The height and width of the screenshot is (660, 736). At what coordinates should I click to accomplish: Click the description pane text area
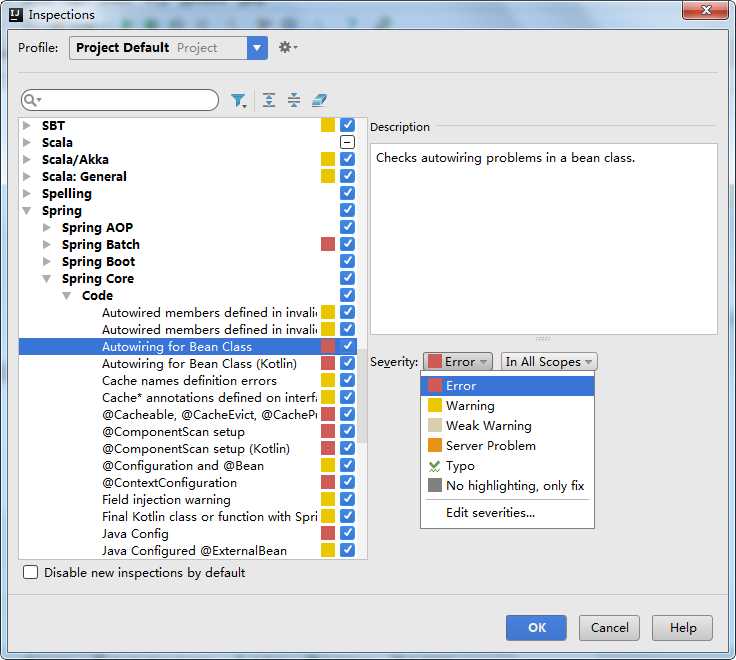544,239
